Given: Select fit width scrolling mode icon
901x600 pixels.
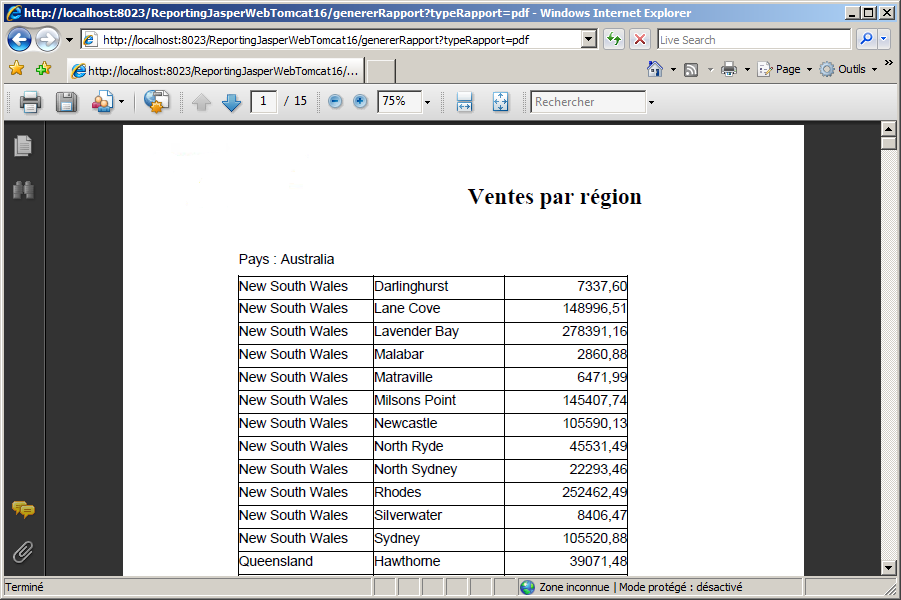Looking at the screenshot, I should (x=464, y=102).
